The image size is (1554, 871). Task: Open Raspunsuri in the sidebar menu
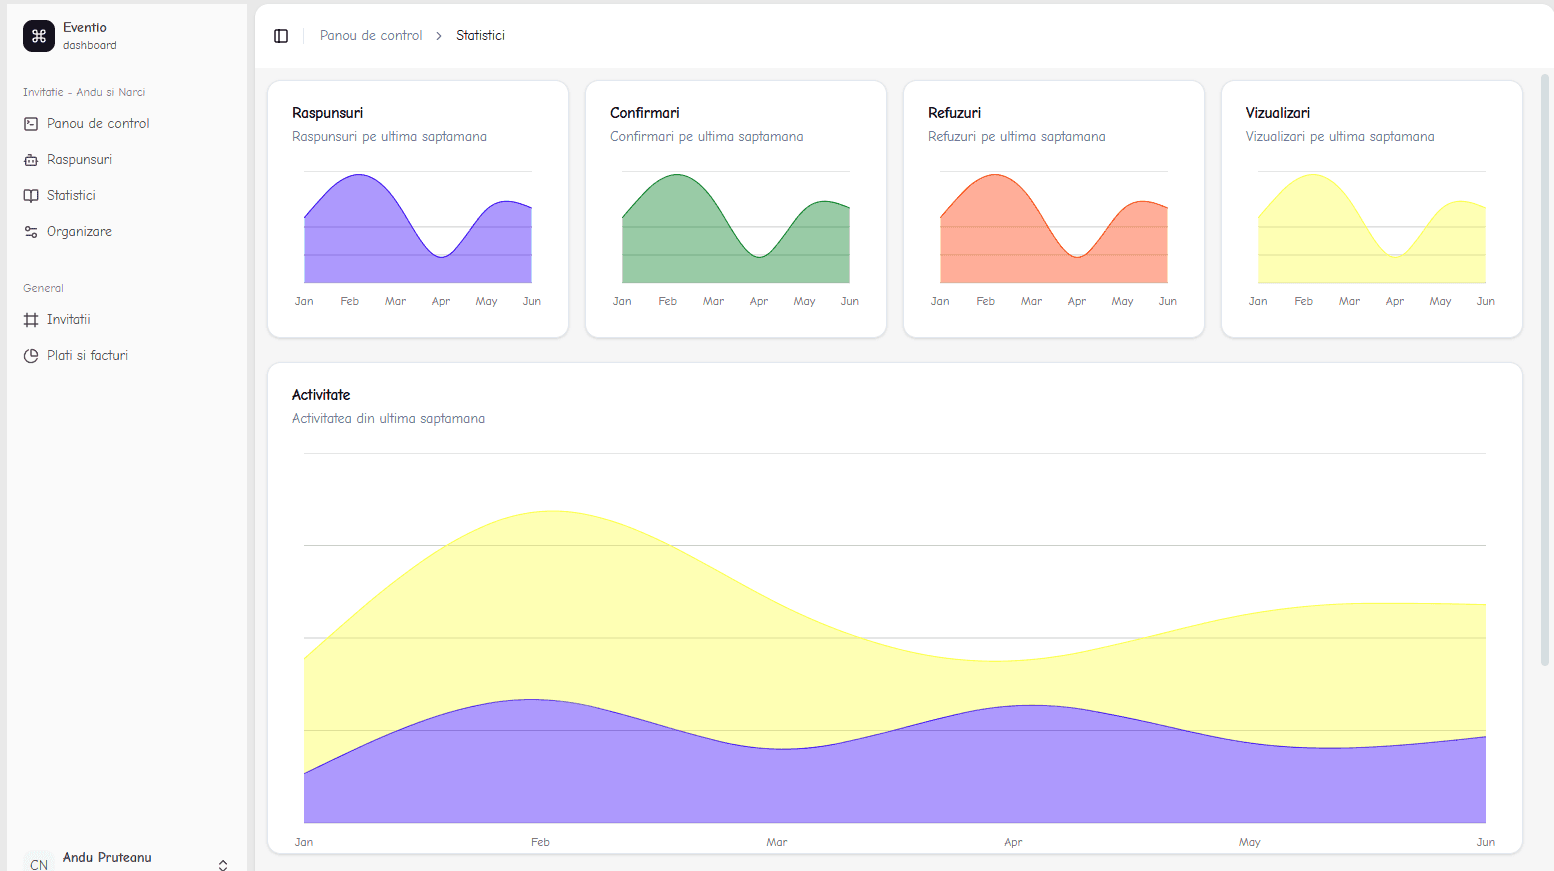click(79, 160)
